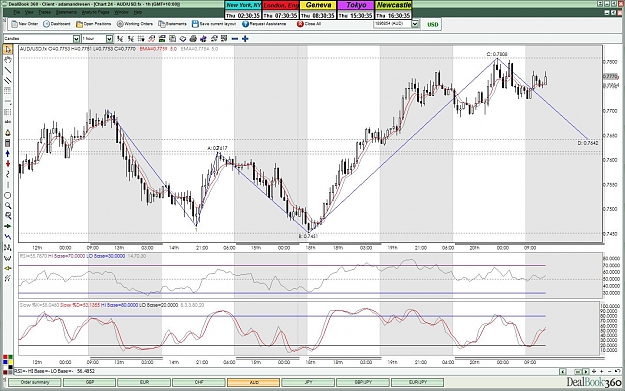The image size is (625, 391).
Task: Show Open Positions
Action: (94, 24)
